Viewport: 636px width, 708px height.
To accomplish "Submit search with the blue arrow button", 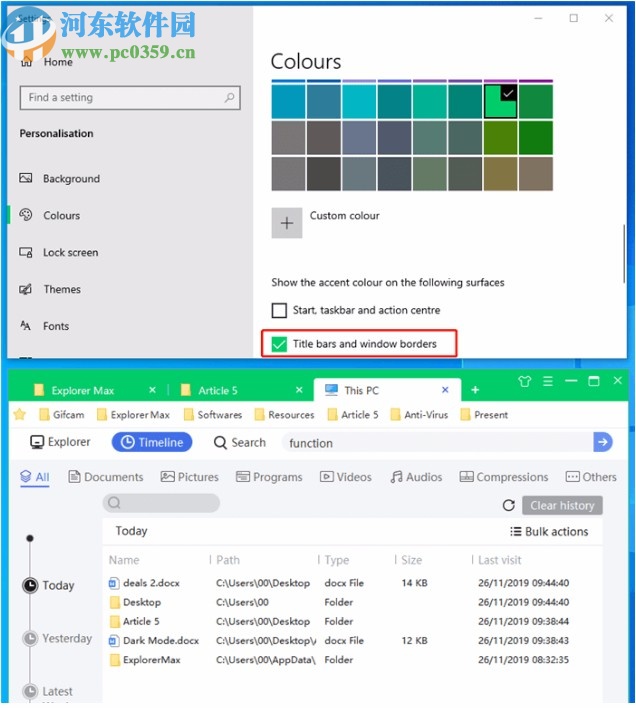I will pyautogui.click(x=602, y=442).
